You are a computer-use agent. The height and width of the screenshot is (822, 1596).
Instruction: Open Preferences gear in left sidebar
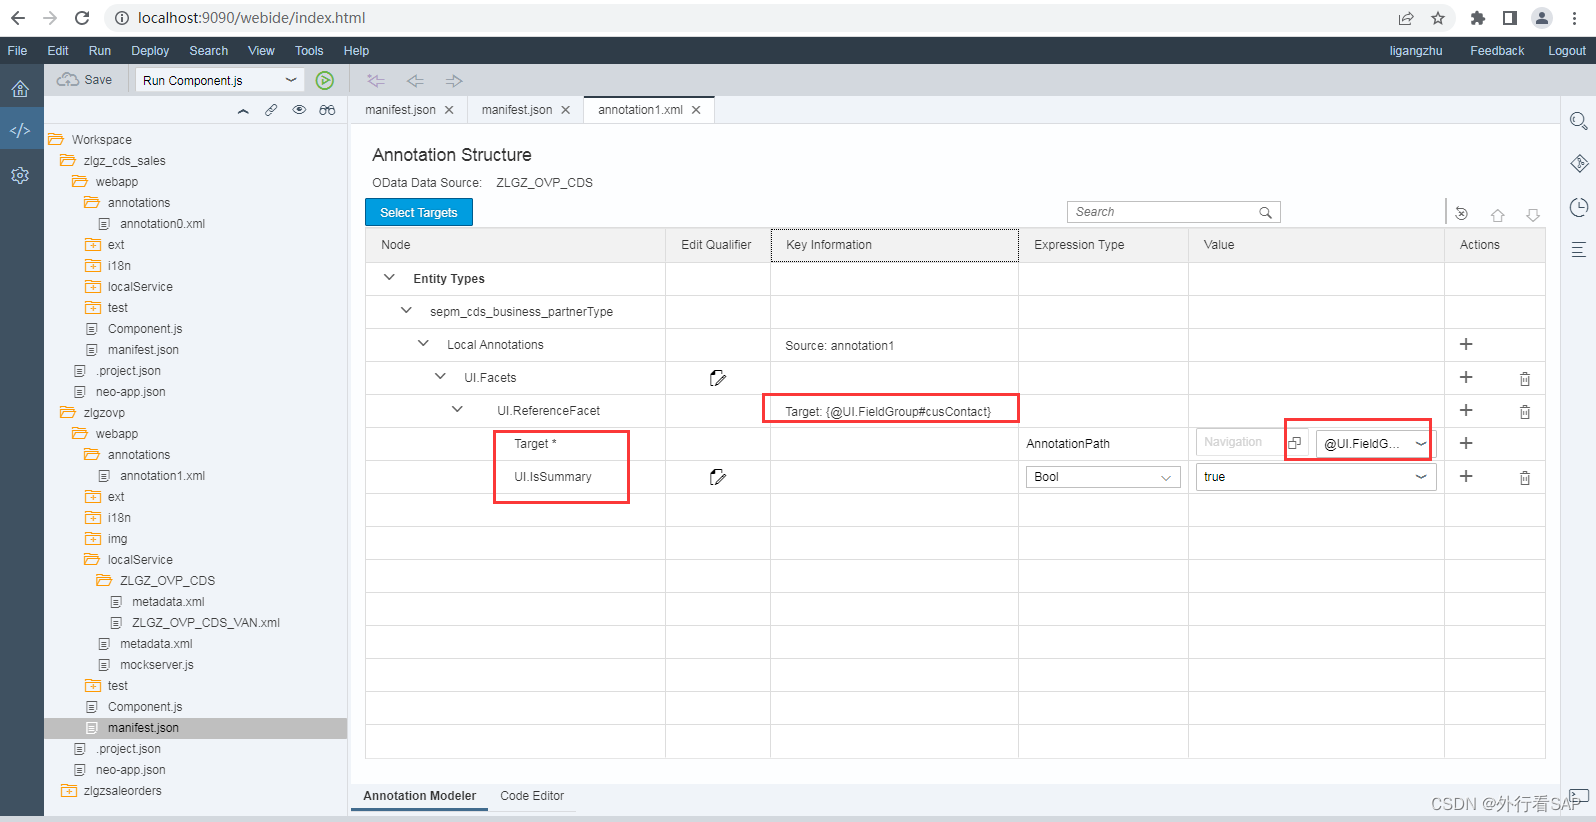[20, 175]
